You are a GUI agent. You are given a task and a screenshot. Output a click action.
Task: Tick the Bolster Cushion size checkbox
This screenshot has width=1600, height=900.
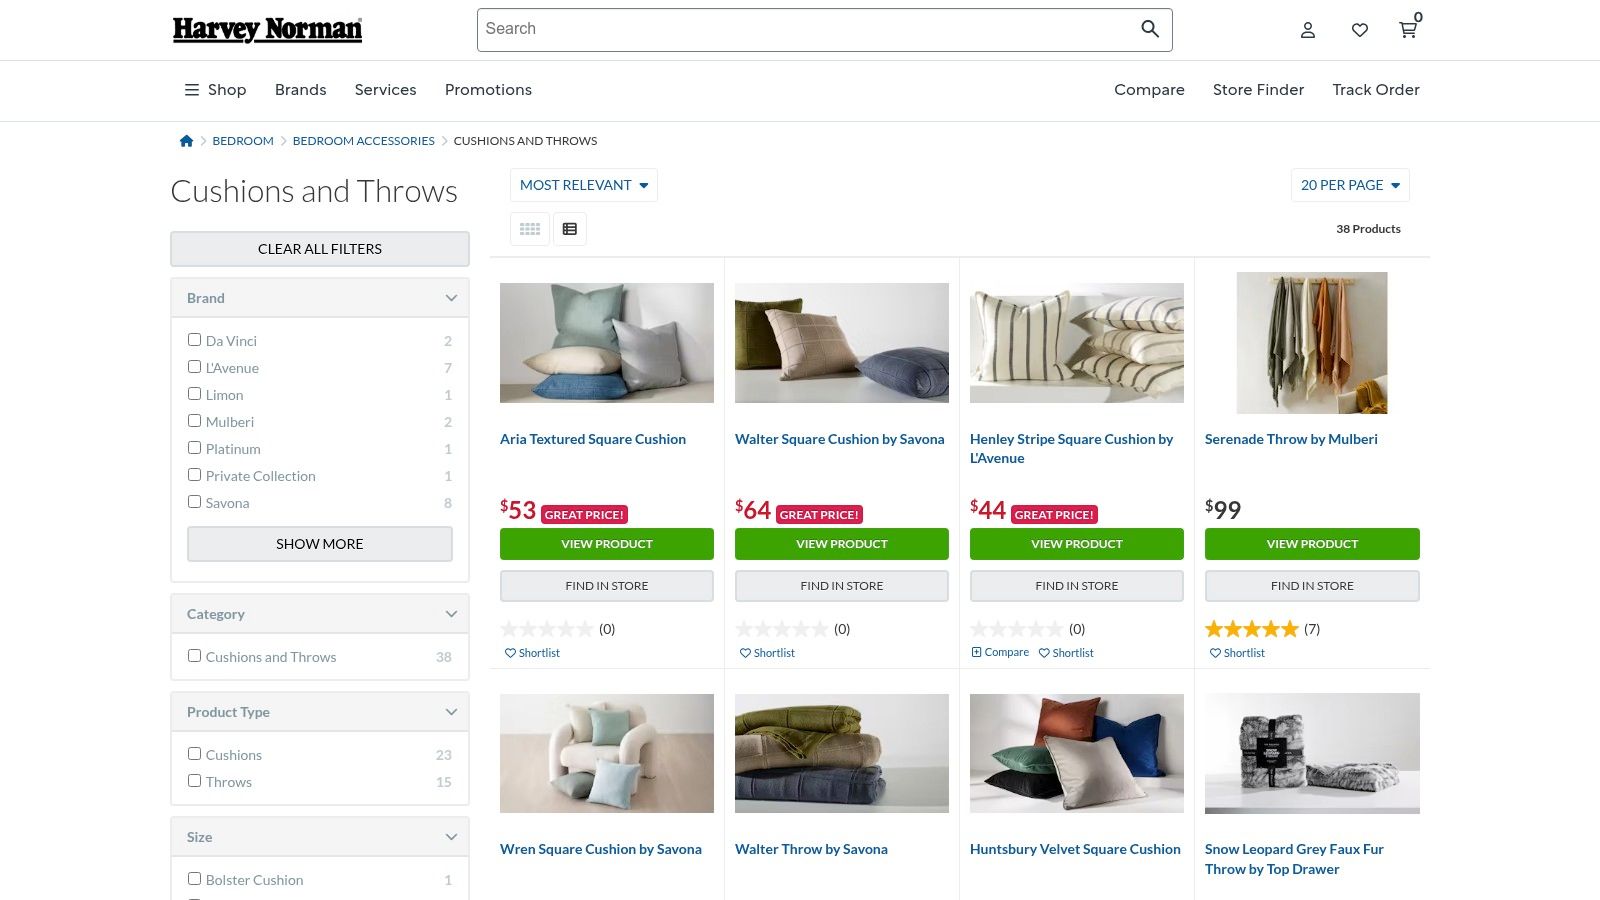(x=195, y=879)
